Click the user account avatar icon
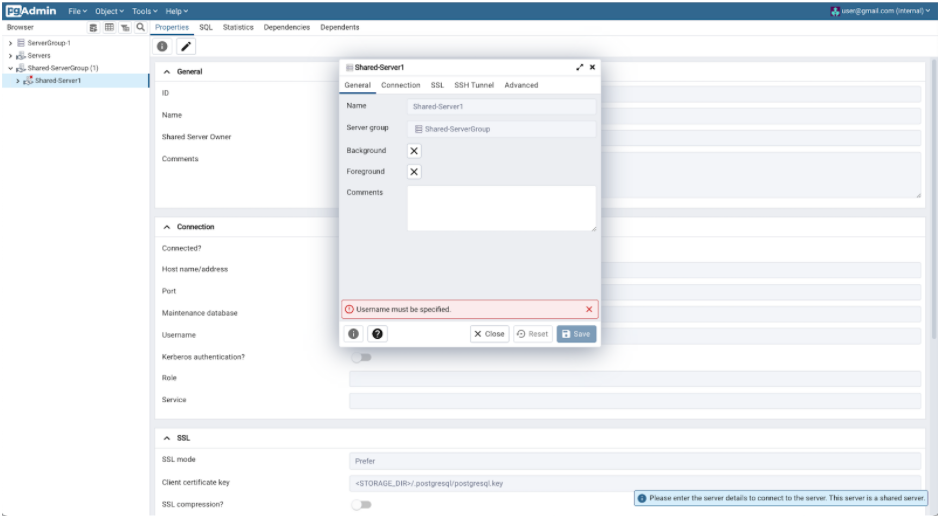Viewport: 939px width, 517px height. pos(835,11)
